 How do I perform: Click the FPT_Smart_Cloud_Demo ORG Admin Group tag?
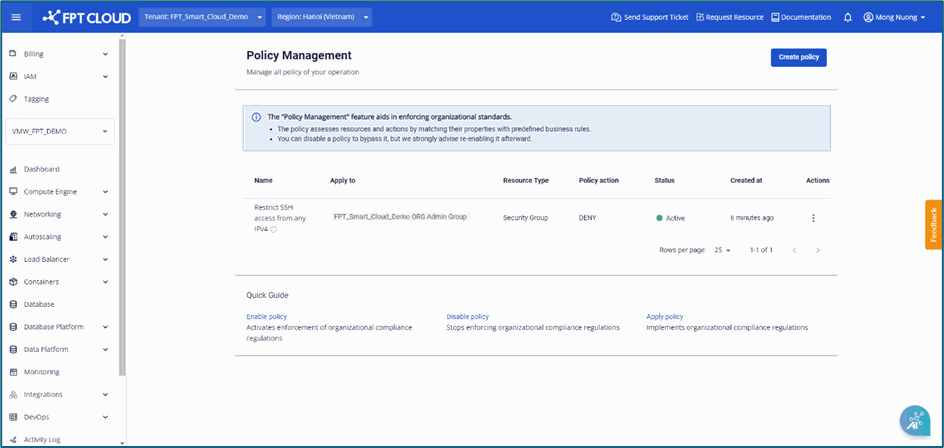click(x=400, y=217)
